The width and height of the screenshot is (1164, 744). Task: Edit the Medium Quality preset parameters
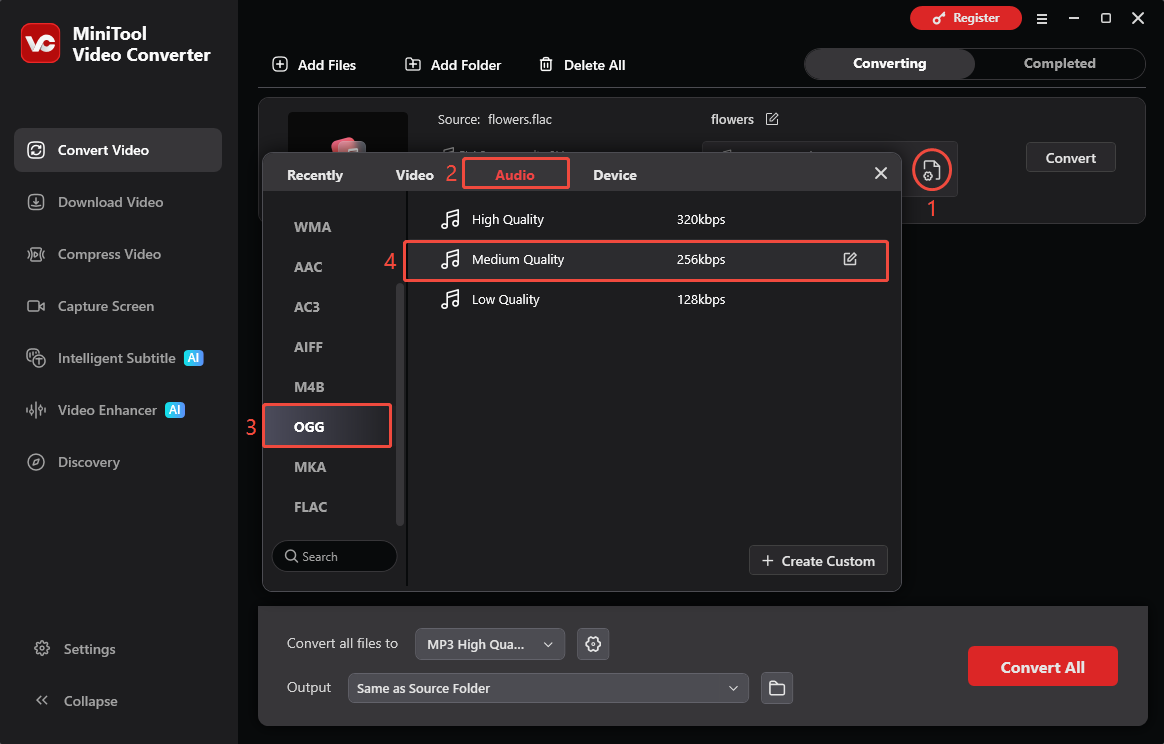[850, 259]
